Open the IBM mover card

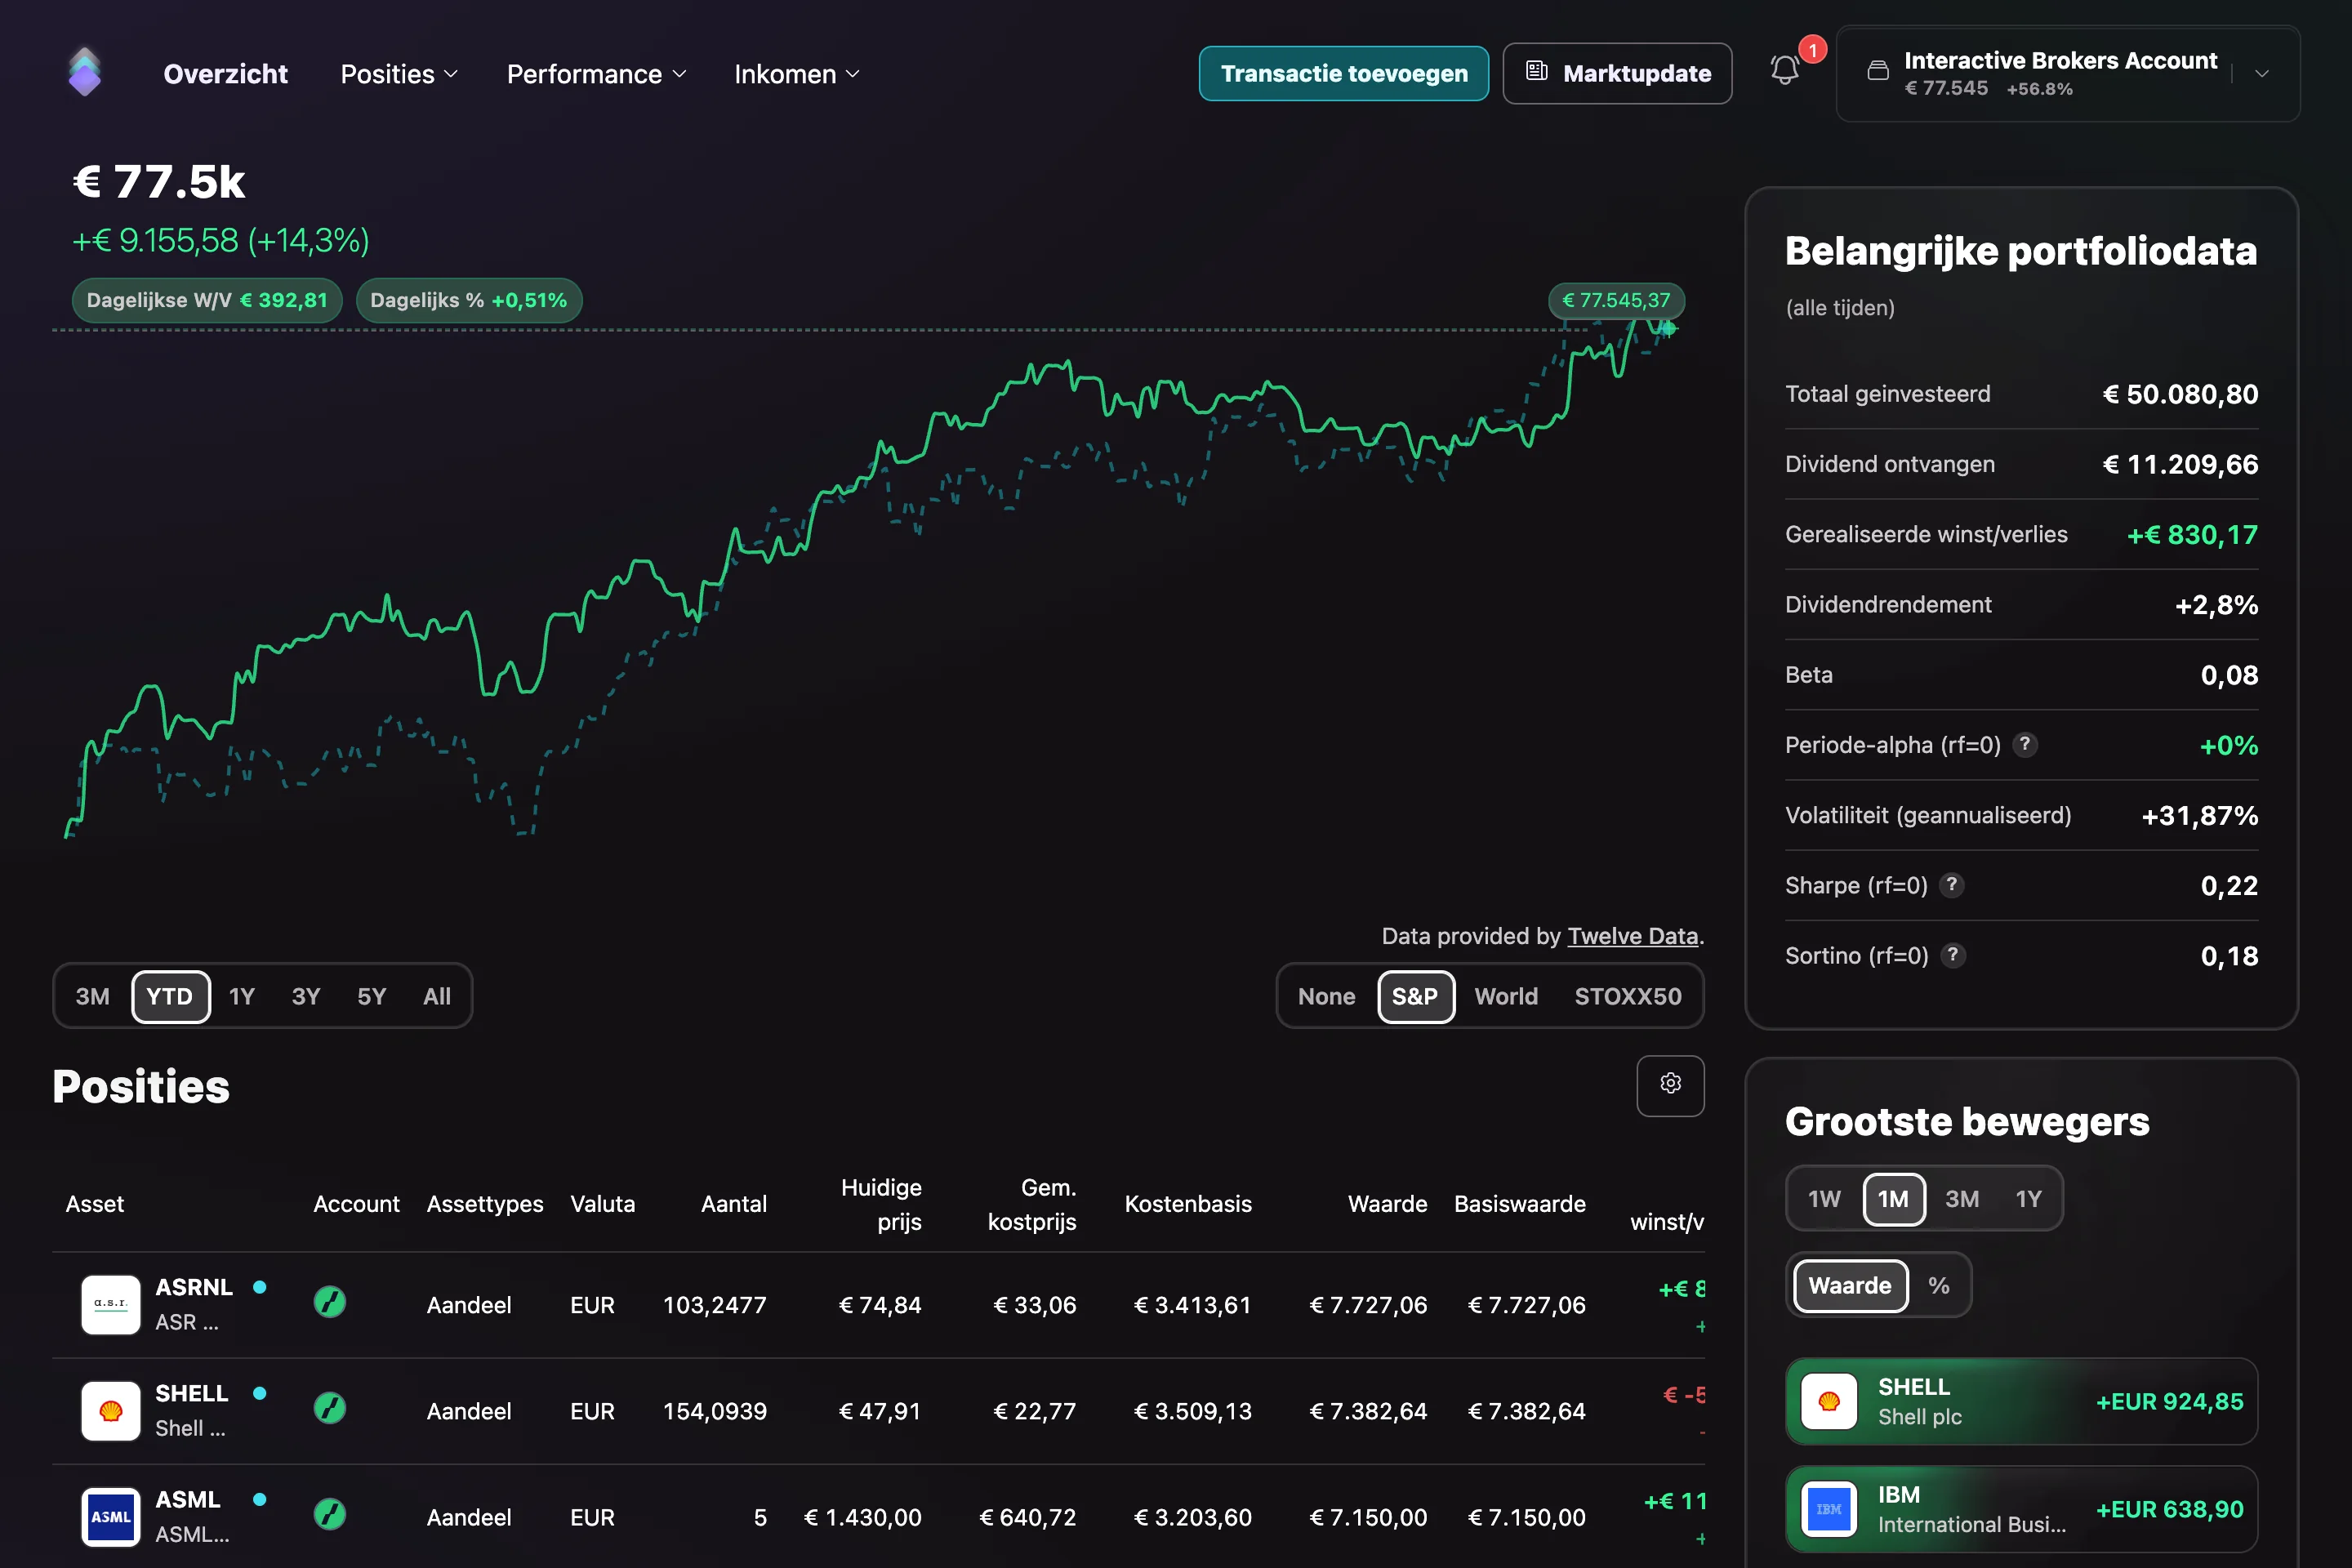point(2021,1509)
